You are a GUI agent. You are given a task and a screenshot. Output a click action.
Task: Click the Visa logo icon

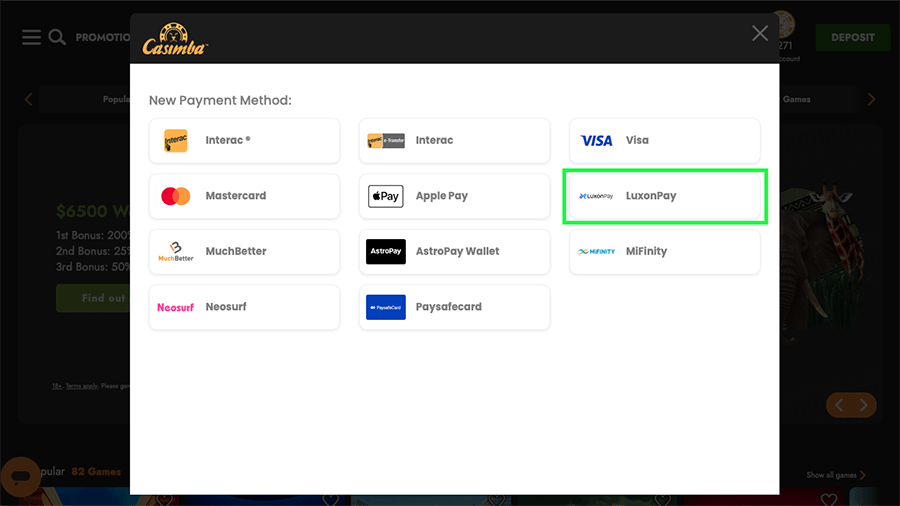click(x=596, y=141)
